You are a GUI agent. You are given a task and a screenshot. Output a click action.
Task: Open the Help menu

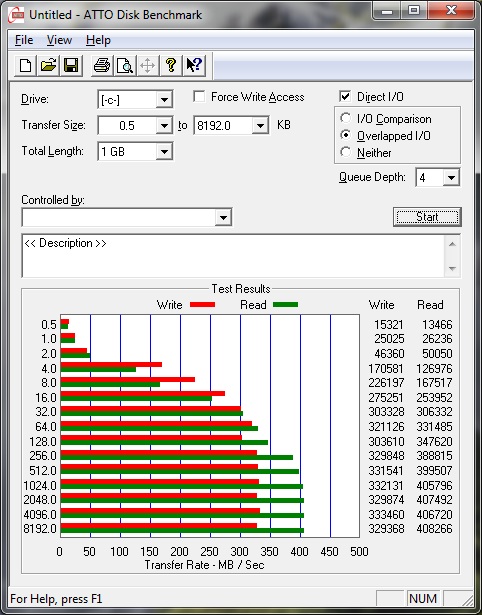98,40
